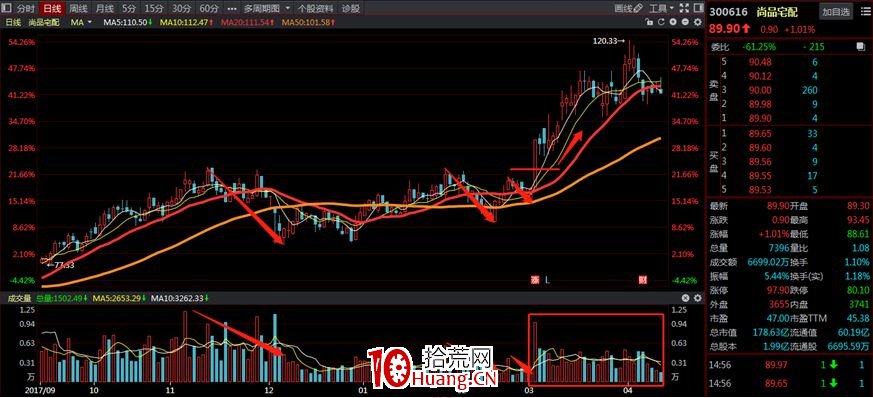The height and width of the screenshot is (398, 873).
Task: Select the 15分 period tab
Action: coord(153,9)
